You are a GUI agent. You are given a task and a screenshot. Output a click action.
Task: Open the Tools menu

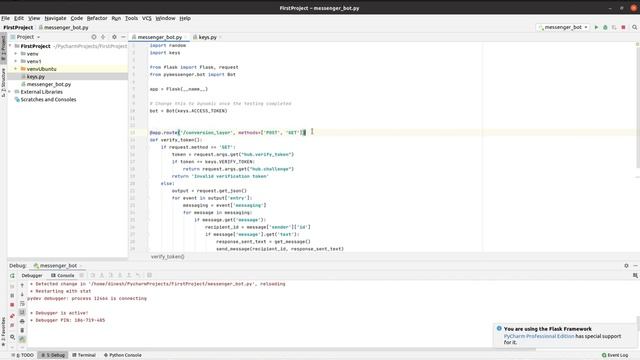[131, 18]
